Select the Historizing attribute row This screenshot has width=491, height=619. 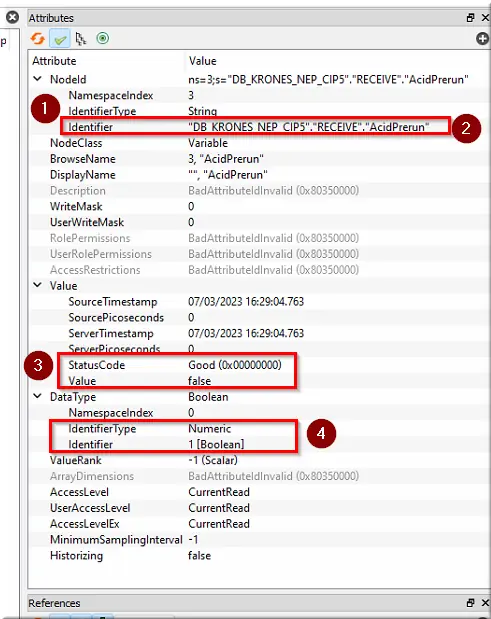[260, 555]
